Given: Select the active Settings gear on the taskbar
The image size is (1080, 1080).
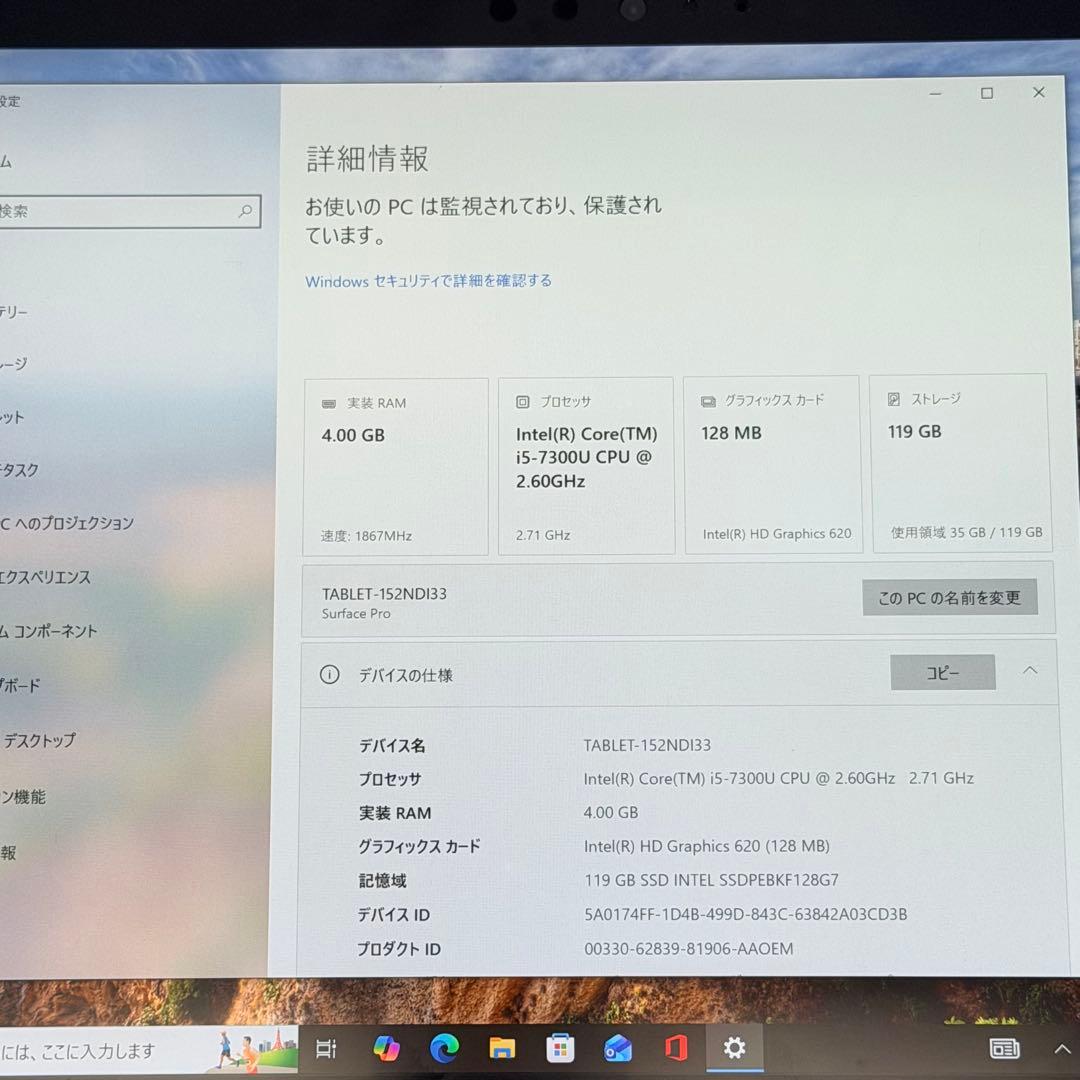Looking at the screenshot, I should pyautogui.click(x=734, y=1048).
